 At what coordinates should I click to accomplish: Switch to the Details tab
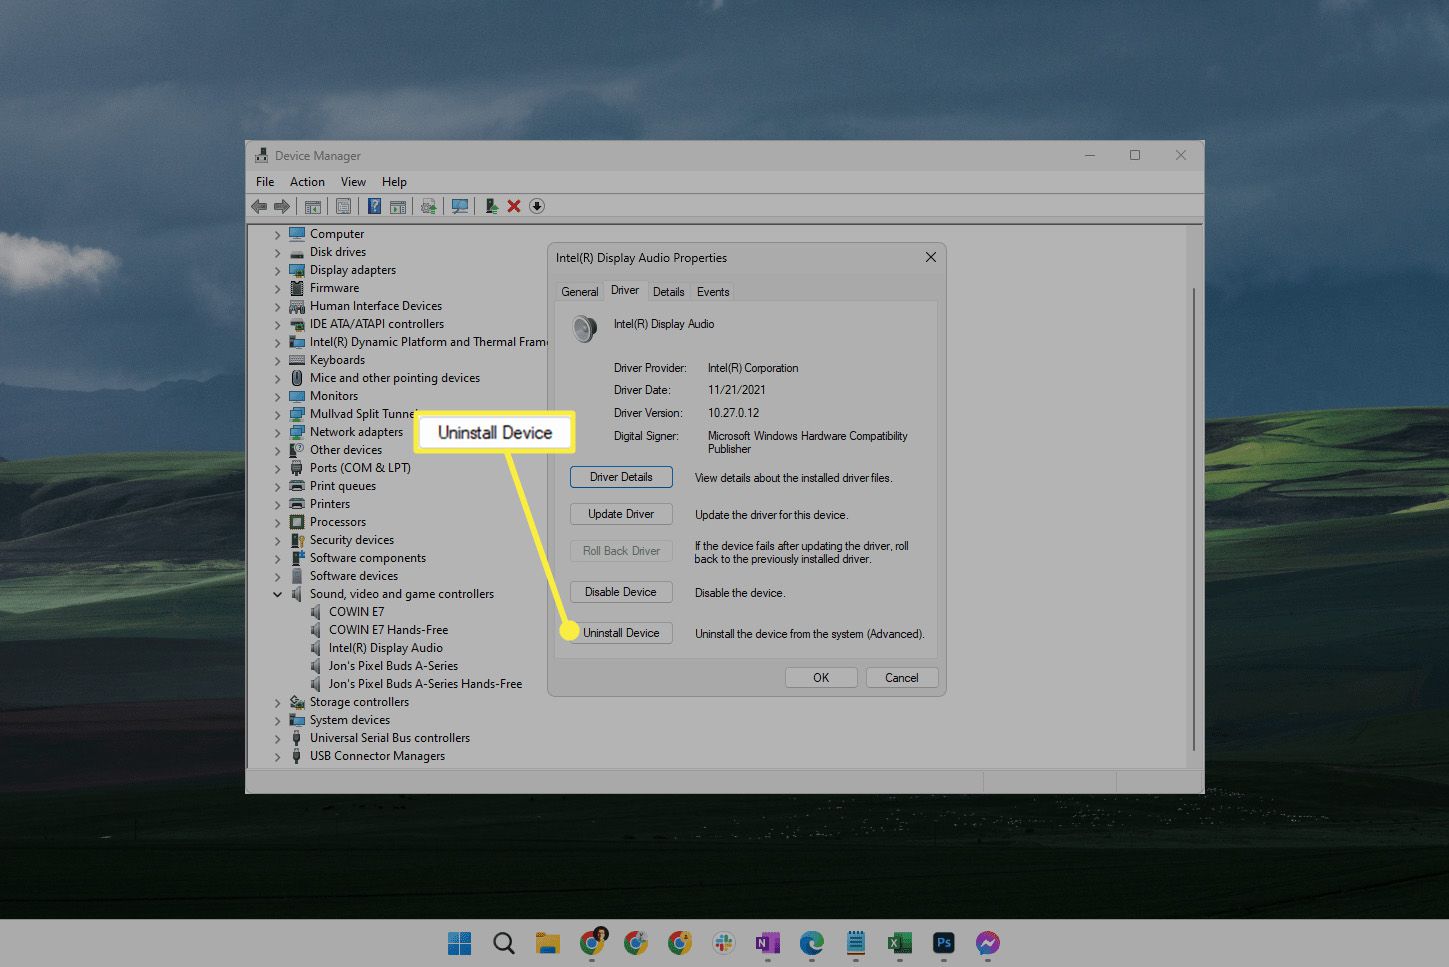668,292
